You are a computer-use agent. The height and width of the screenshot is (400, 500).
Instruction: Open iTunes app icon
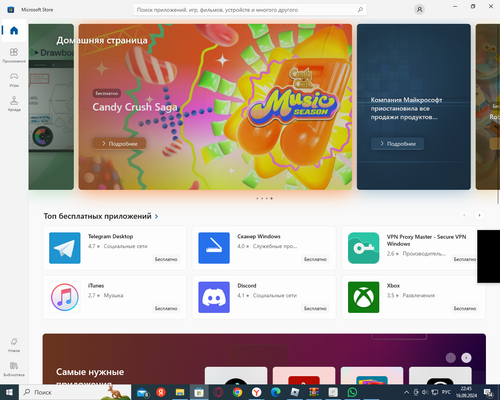tap(65, 297)
